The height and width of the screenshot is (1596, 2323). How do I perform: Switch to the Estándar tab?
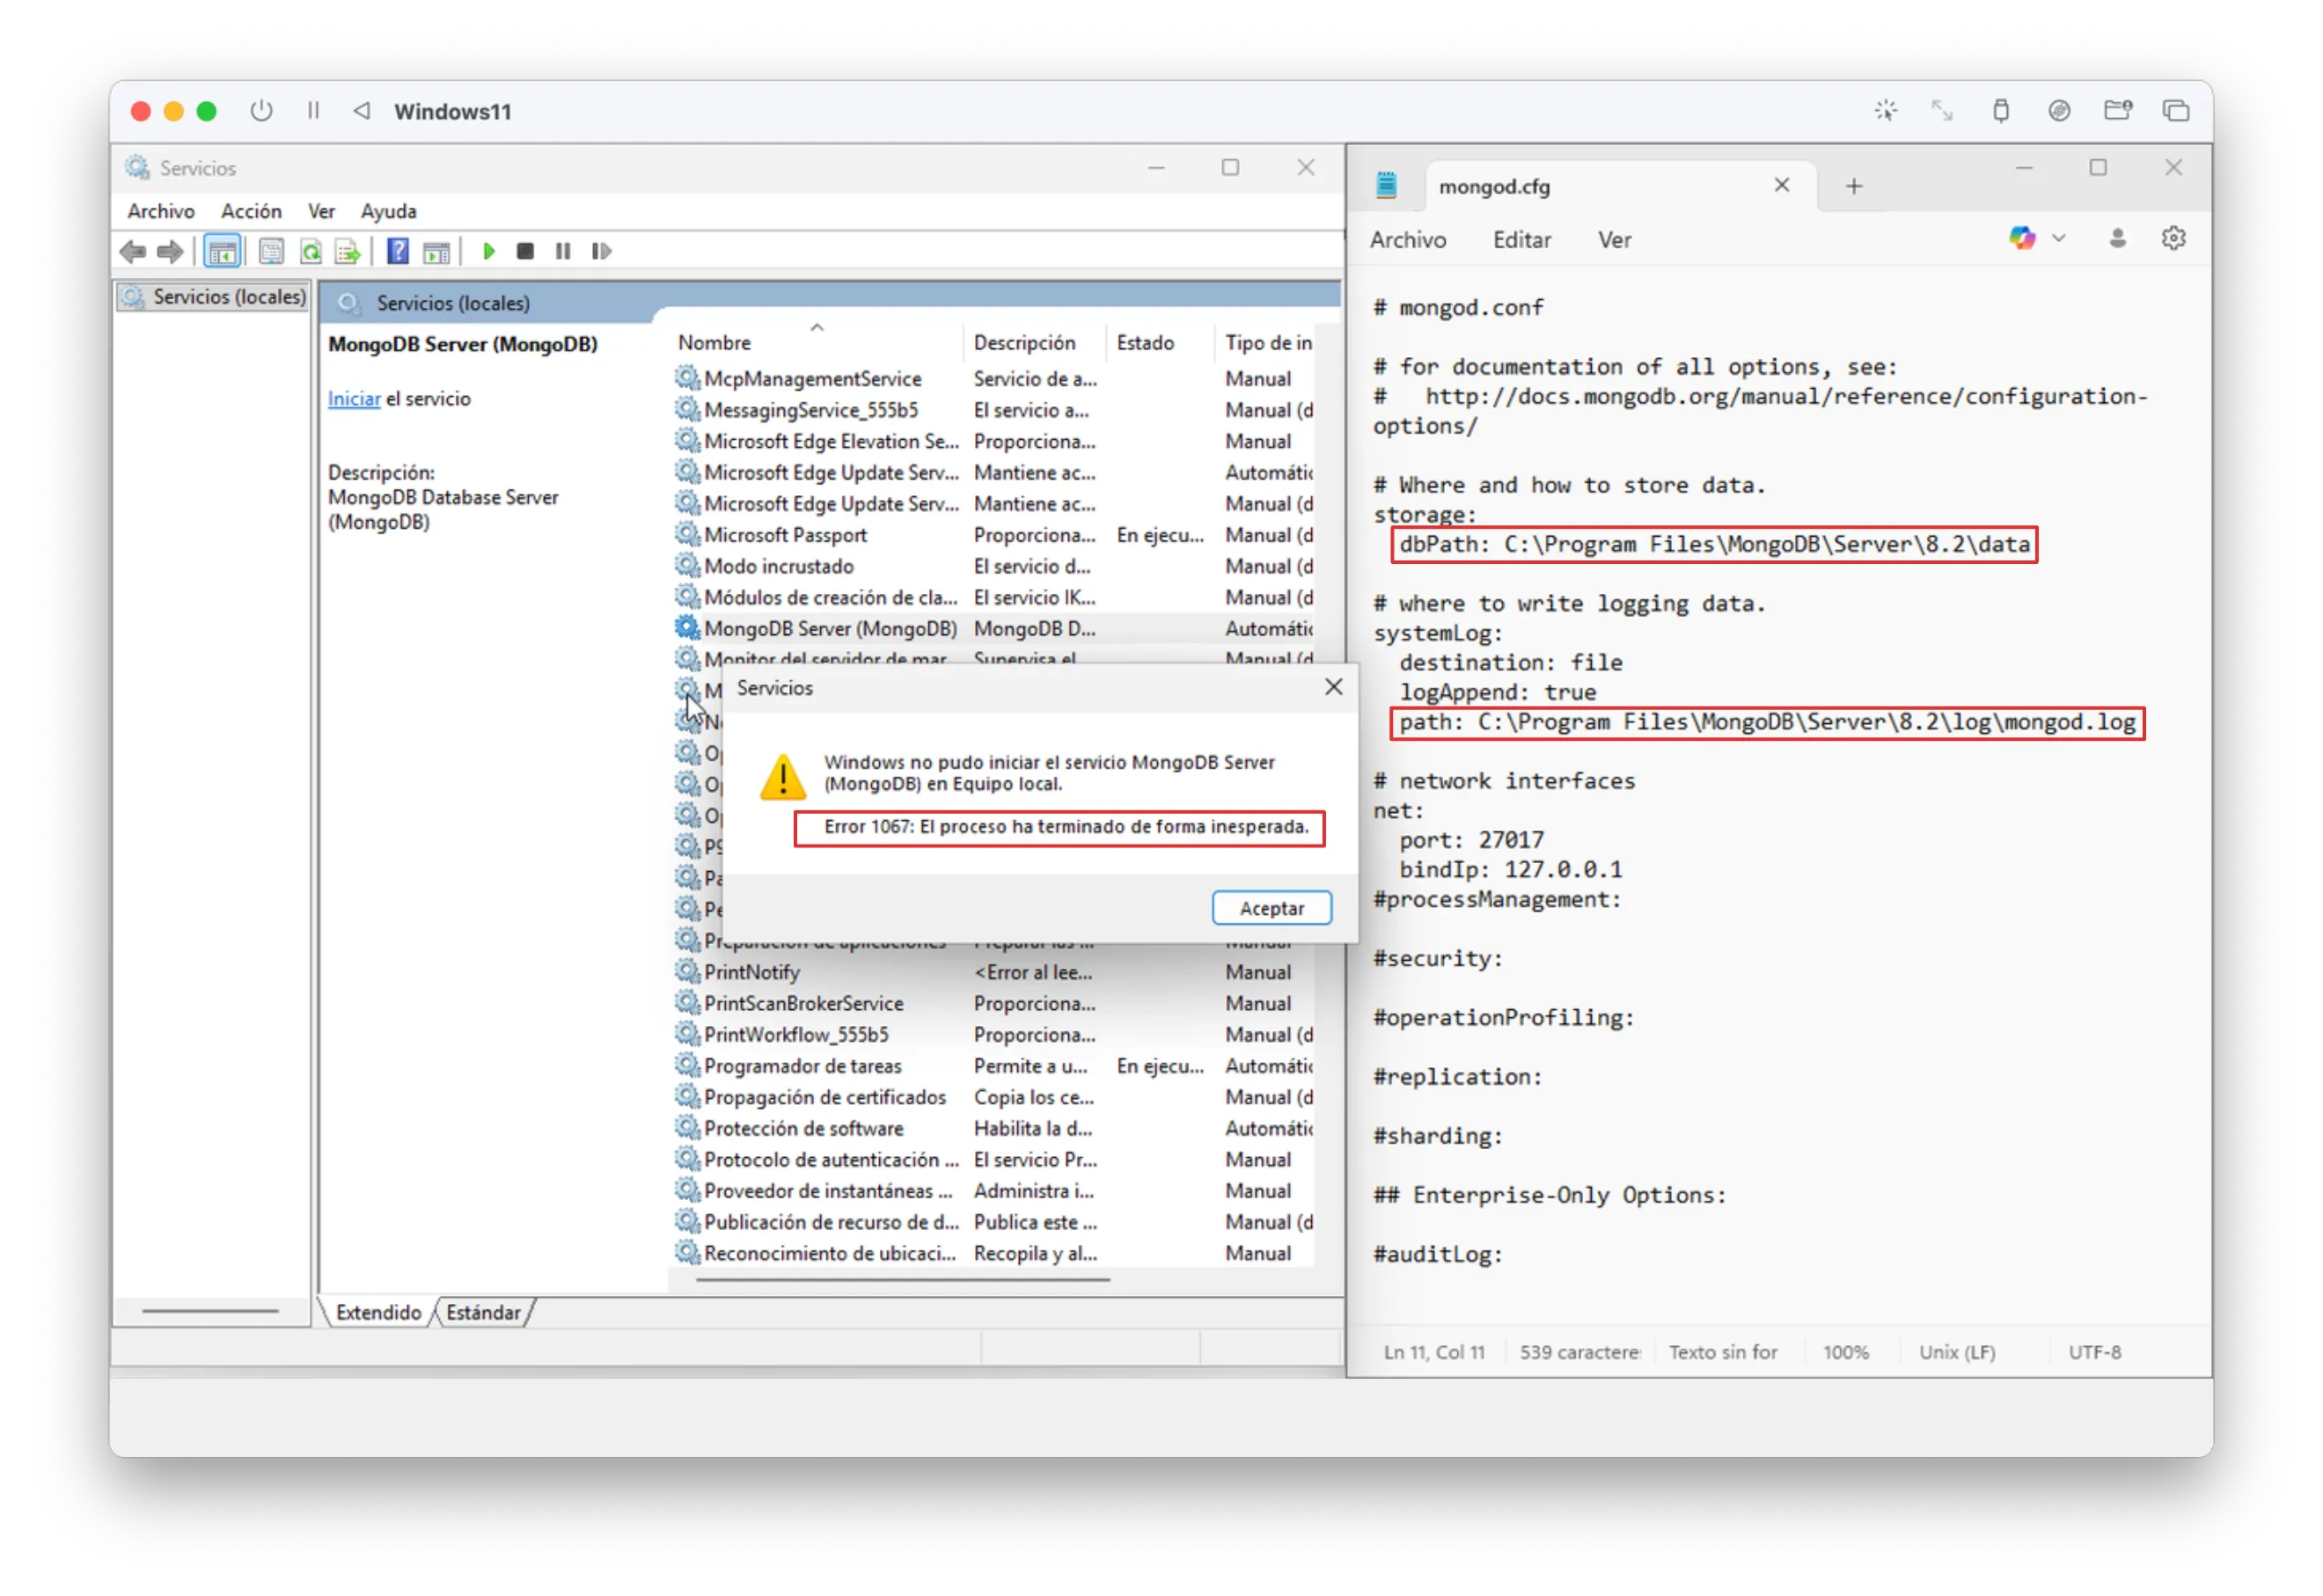tap(483, 1312)
